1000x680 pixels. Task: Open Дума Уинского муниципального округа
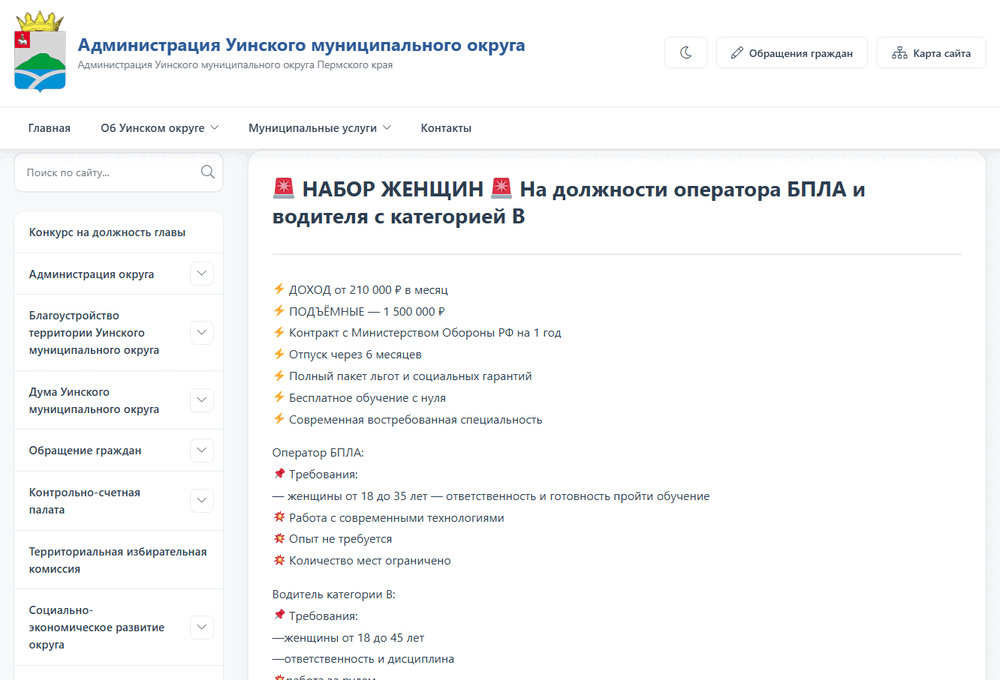pos(94,401)
